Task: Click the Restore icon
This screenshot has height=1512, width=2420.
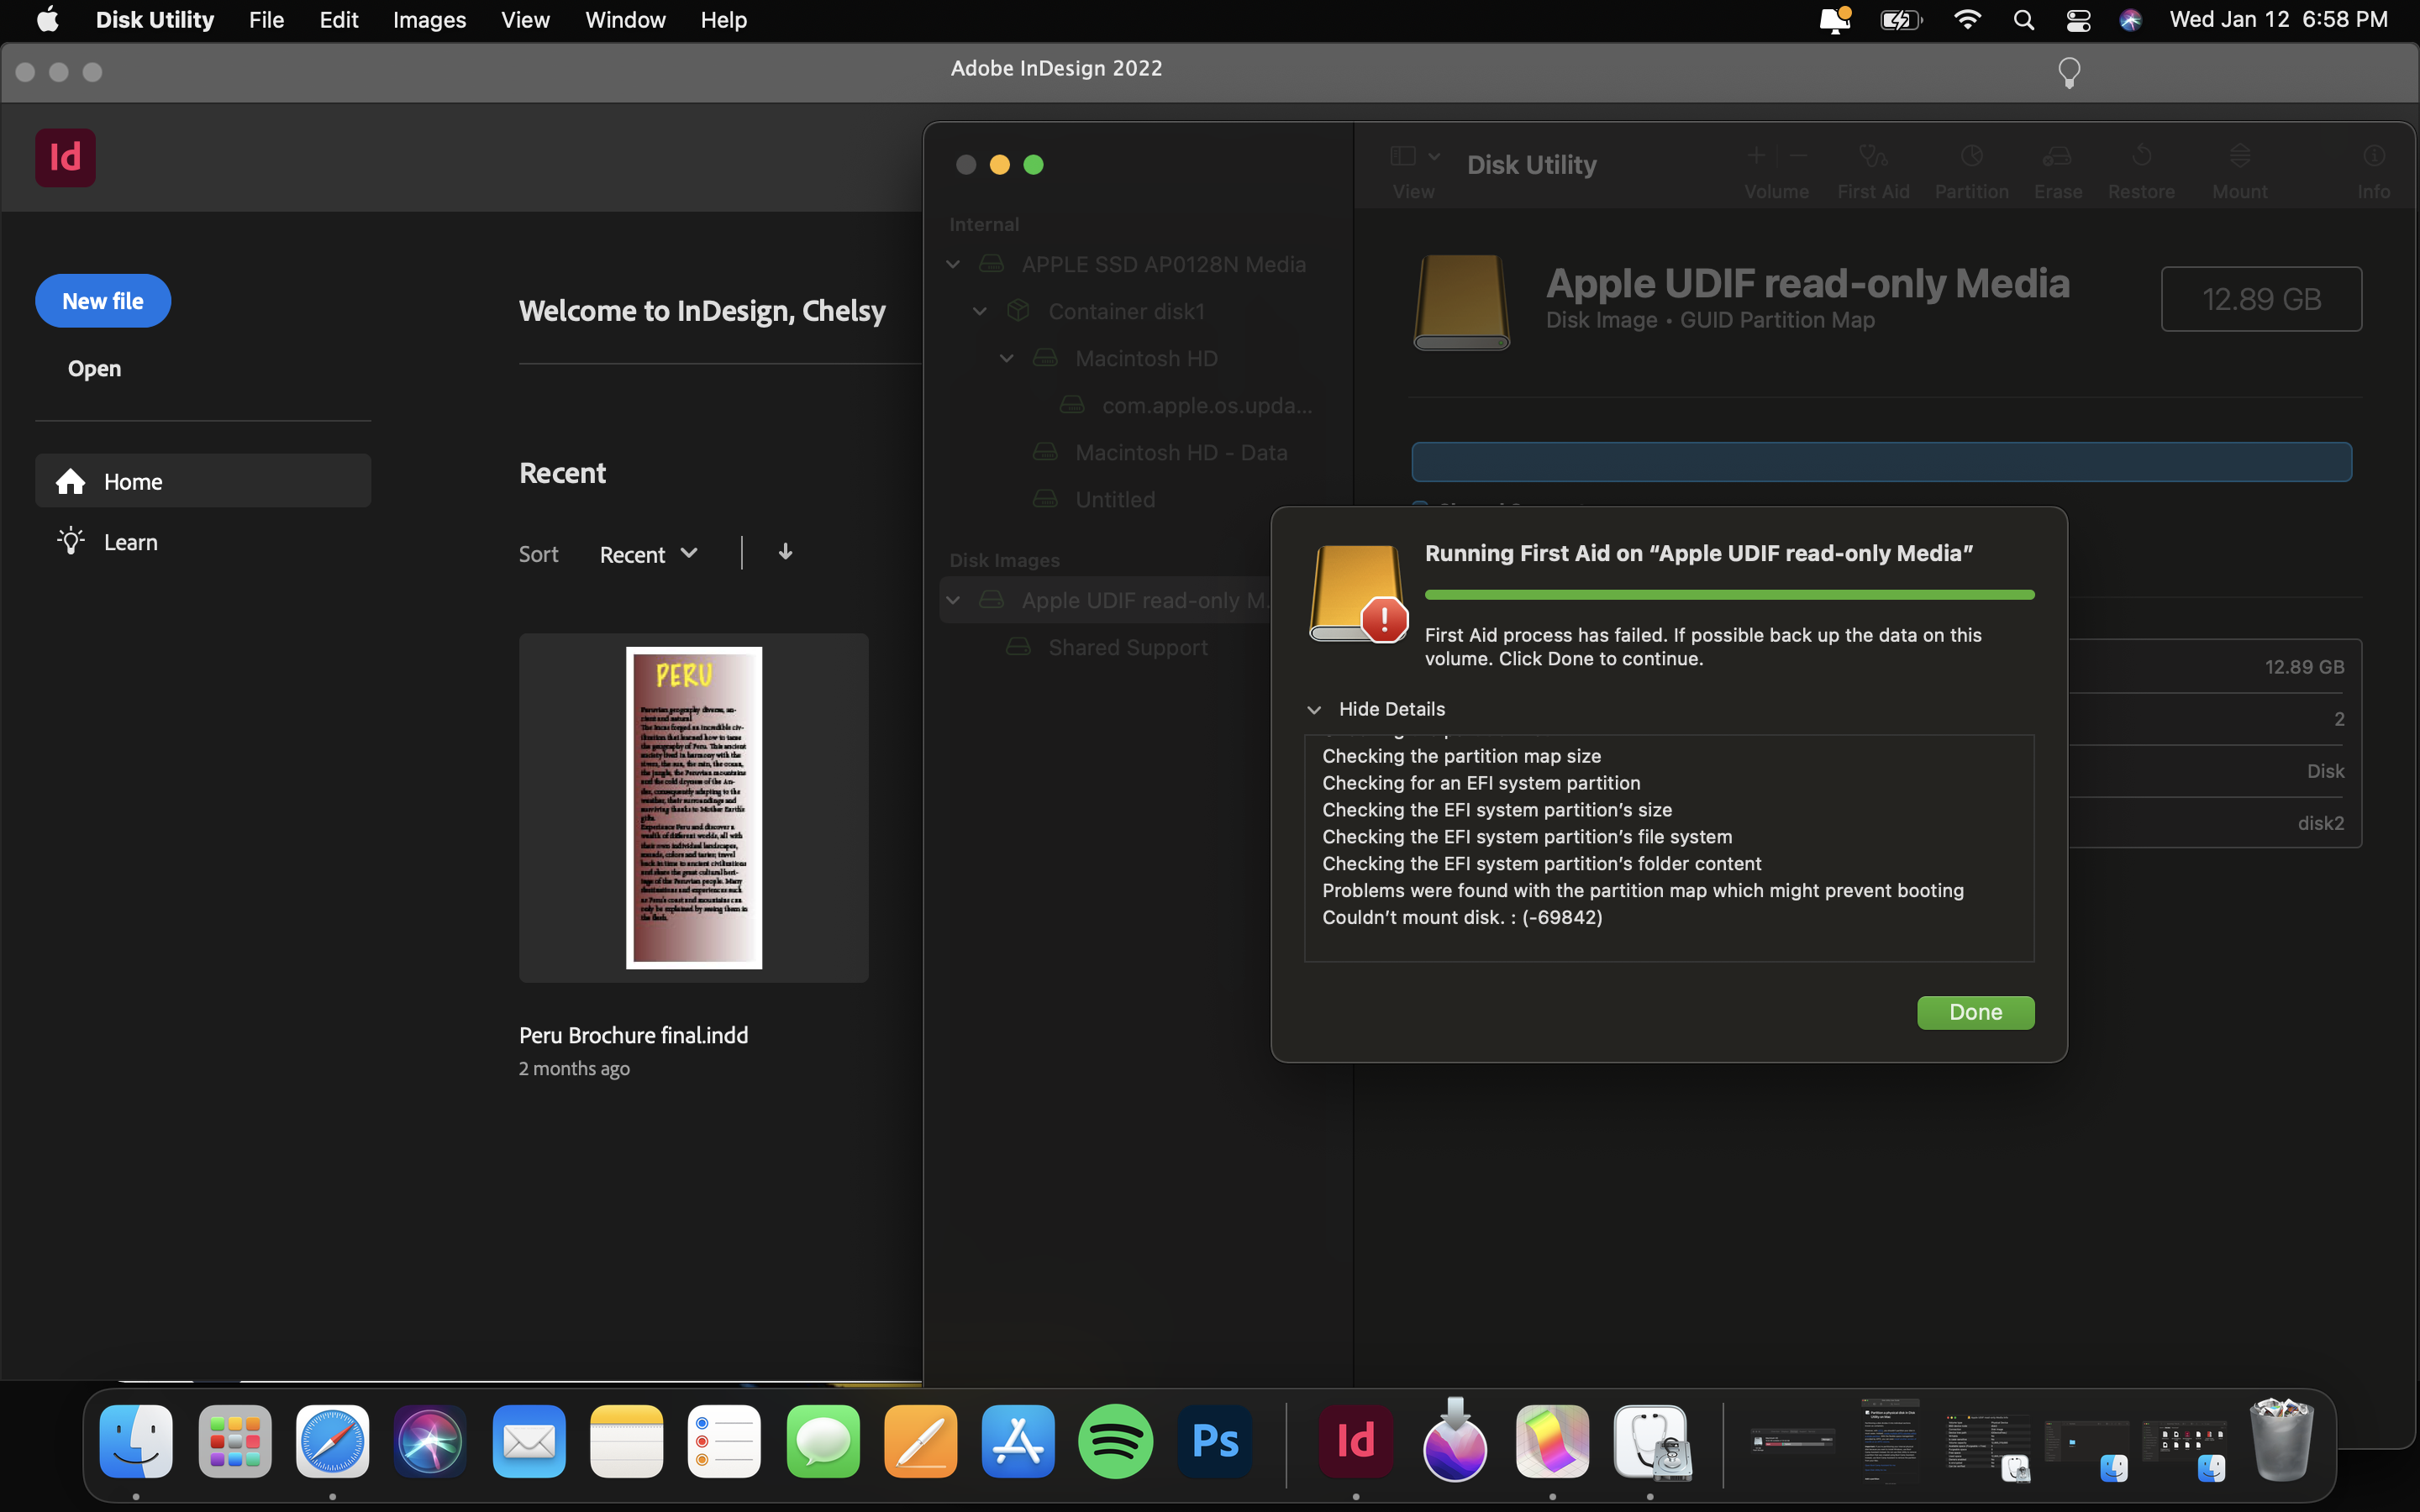Action: click(2142, 168)
